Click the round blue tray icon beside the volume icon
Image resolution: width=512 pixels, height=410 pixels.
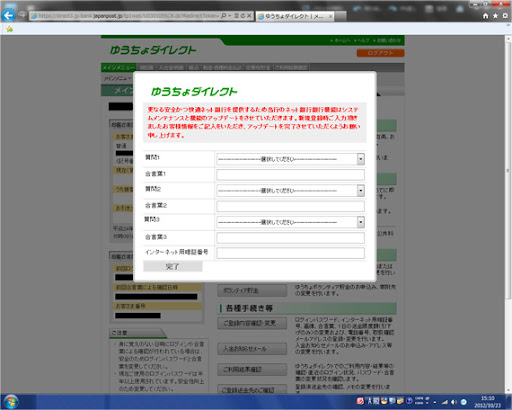[x=463, y=402]
